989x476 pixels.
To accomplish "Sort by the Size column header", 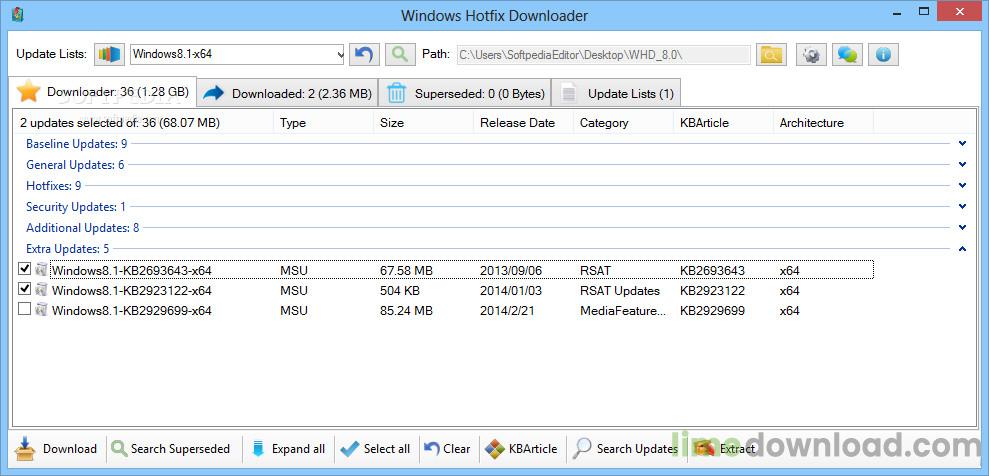I will (423, 123).
